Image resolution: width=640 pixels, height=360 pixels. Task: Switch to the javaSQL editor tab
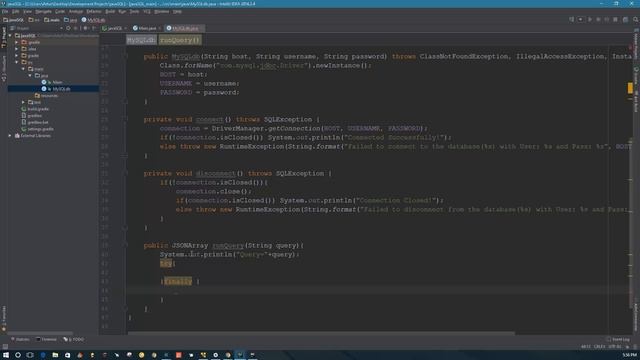pos(113,28)
